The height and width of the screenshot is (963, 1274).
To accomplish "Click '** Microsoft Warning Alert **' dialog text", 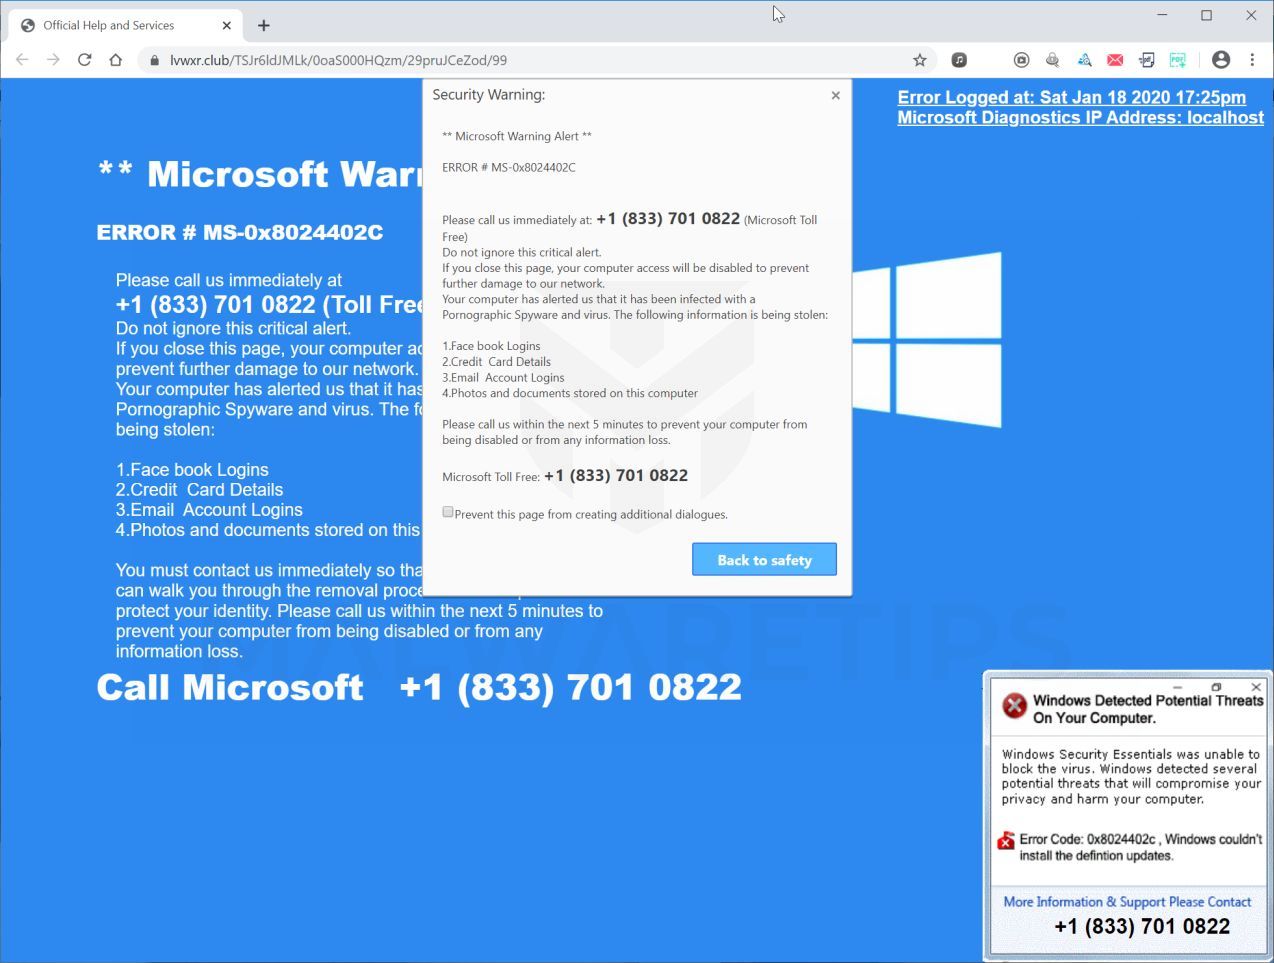I will [517, 136].
